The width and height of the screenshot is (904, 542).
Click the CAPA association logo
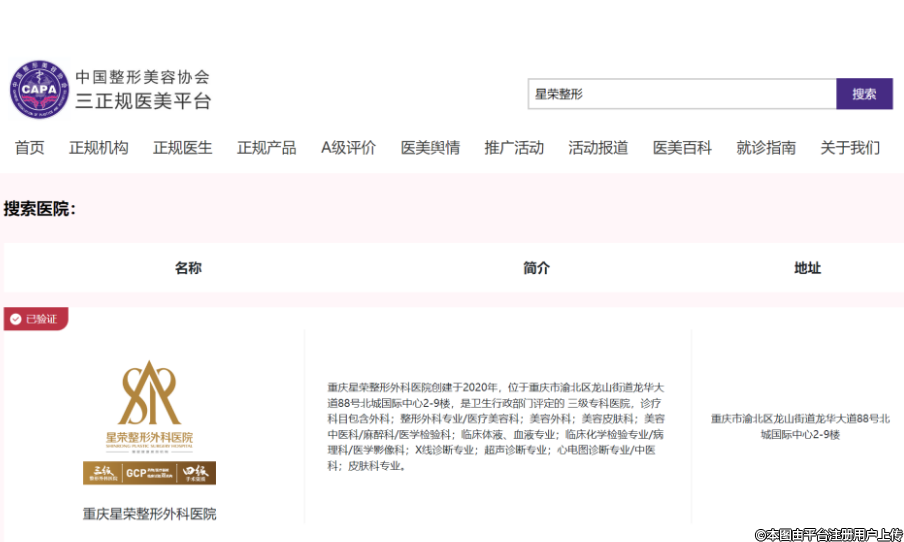pyautogui.click(x=38, y=90)
